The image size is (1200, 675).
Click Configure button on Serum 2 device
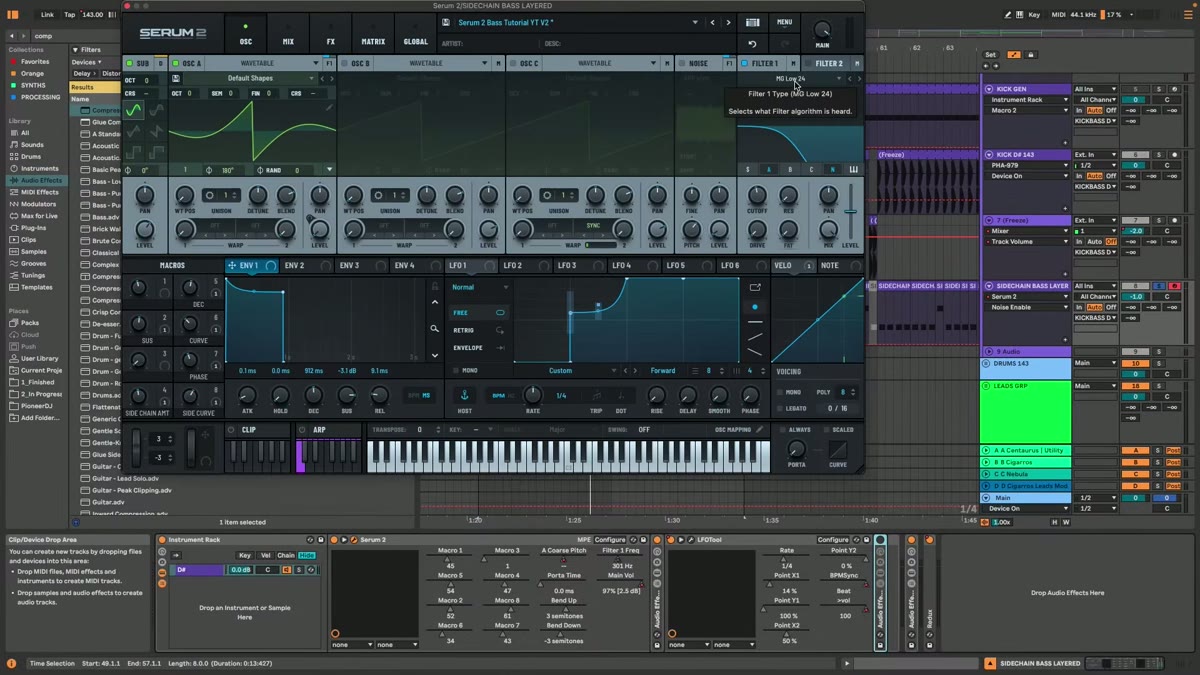click(610, 540)
